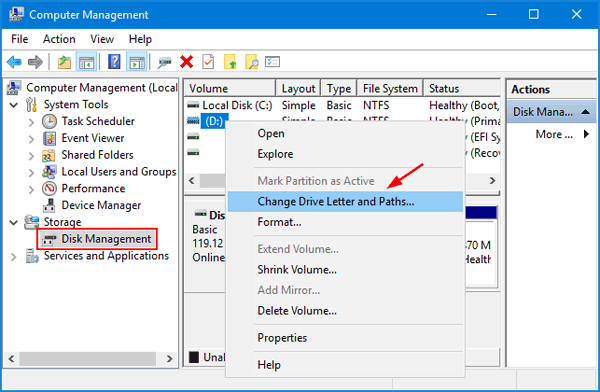Click More ... in Actions pane
This screenshot has width=600, height=392.
pos(554,134)
